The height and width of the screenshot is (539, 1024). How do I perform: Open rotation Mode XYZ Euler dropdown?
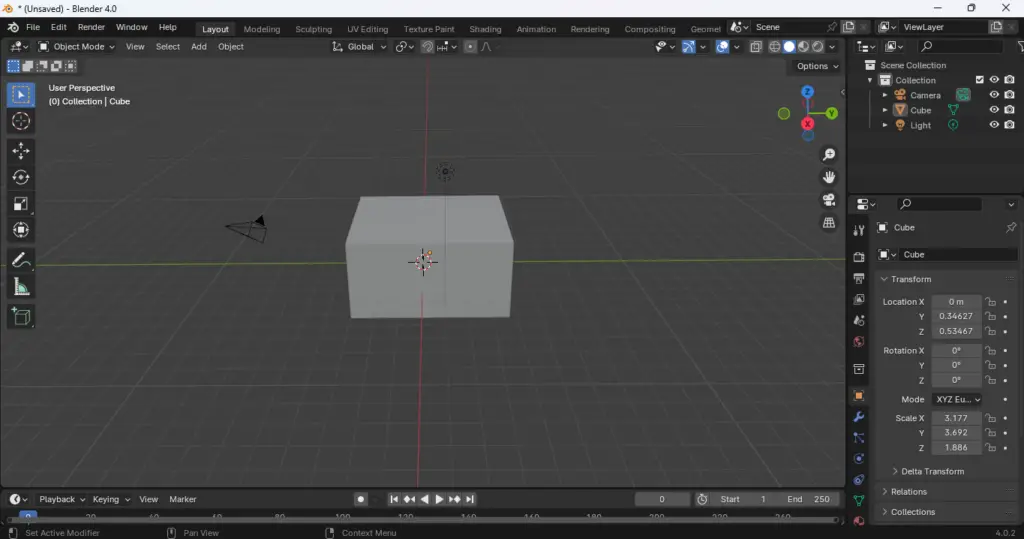coord(957,399)
